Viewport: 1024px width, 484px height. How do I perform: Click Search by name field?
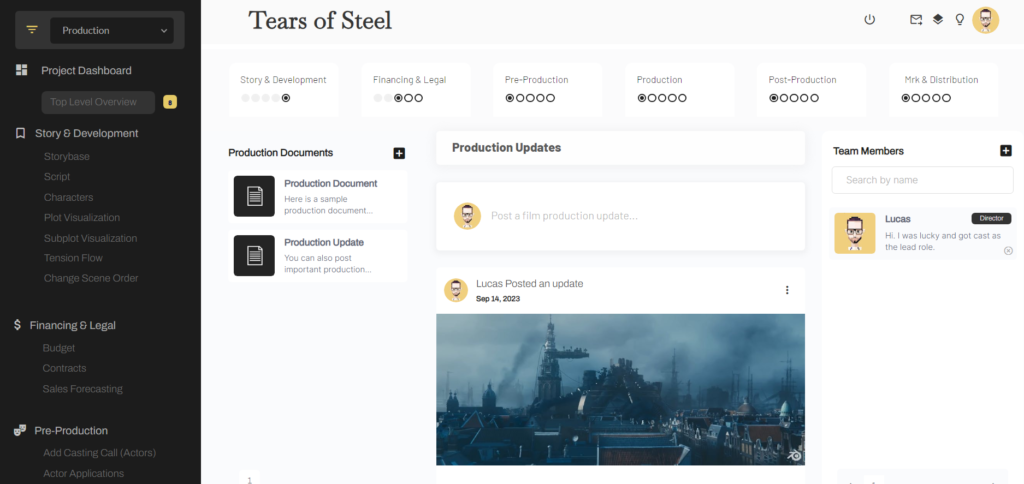[x=922, y=180]
